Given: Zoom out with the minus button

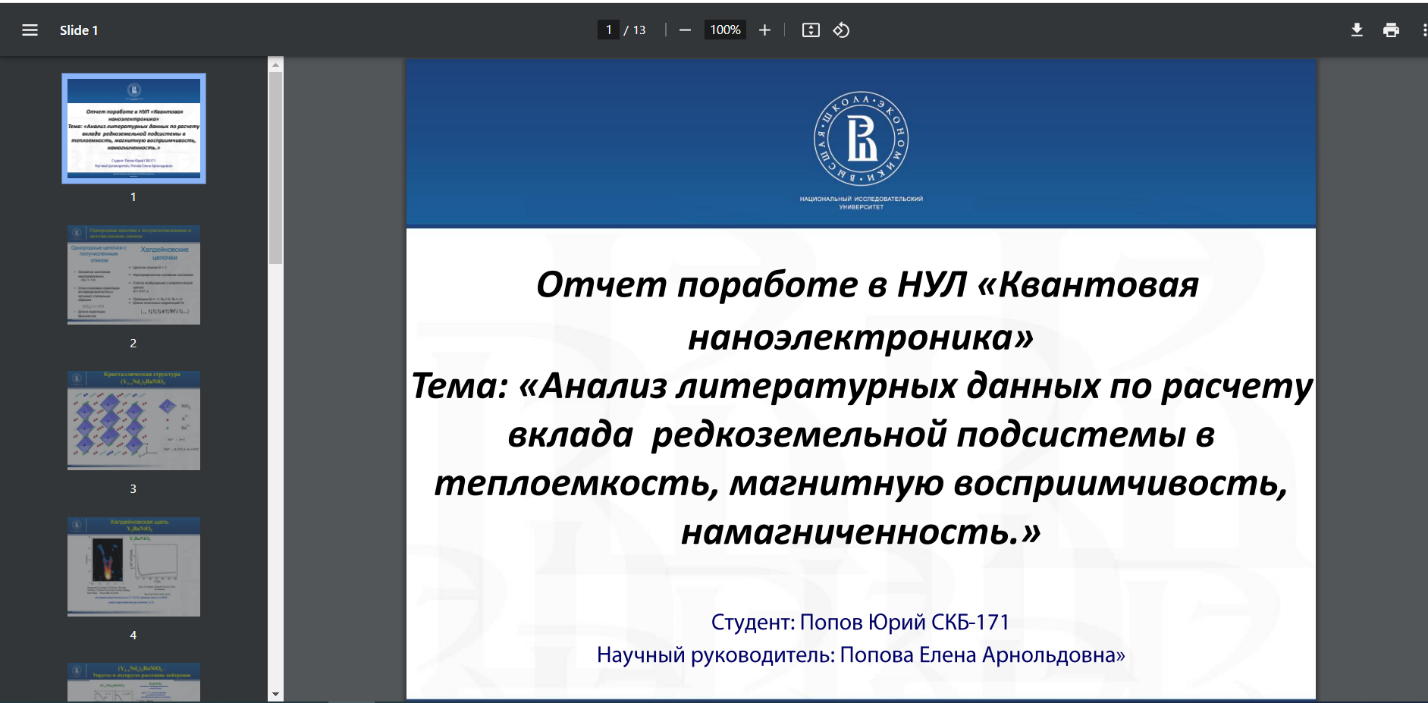Looking at the screenshot, I should [685, 30].
